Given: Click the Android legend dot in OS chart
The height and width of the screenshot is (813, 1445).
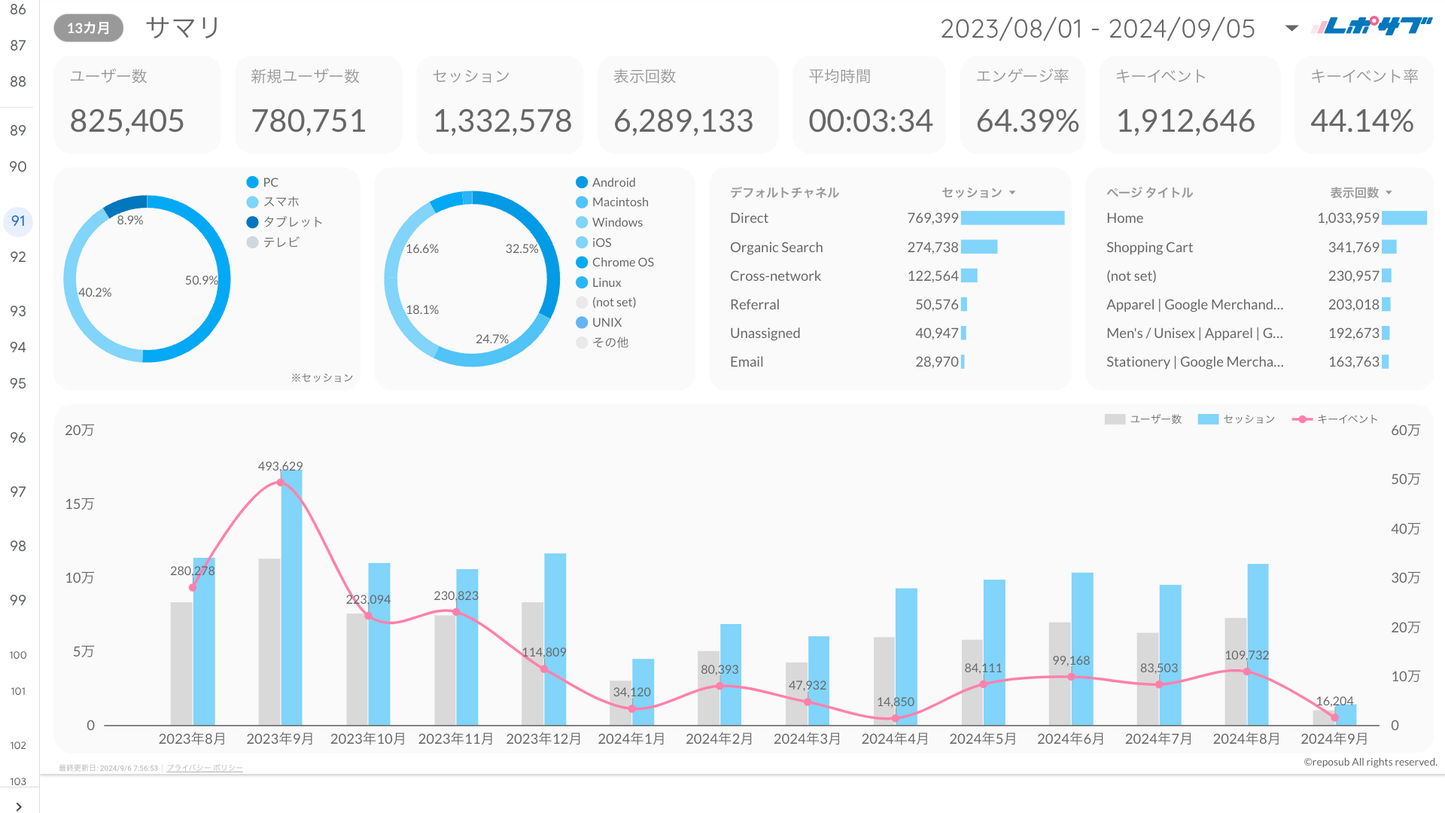Looking at the screenshot, I should (x=582, y=182).
